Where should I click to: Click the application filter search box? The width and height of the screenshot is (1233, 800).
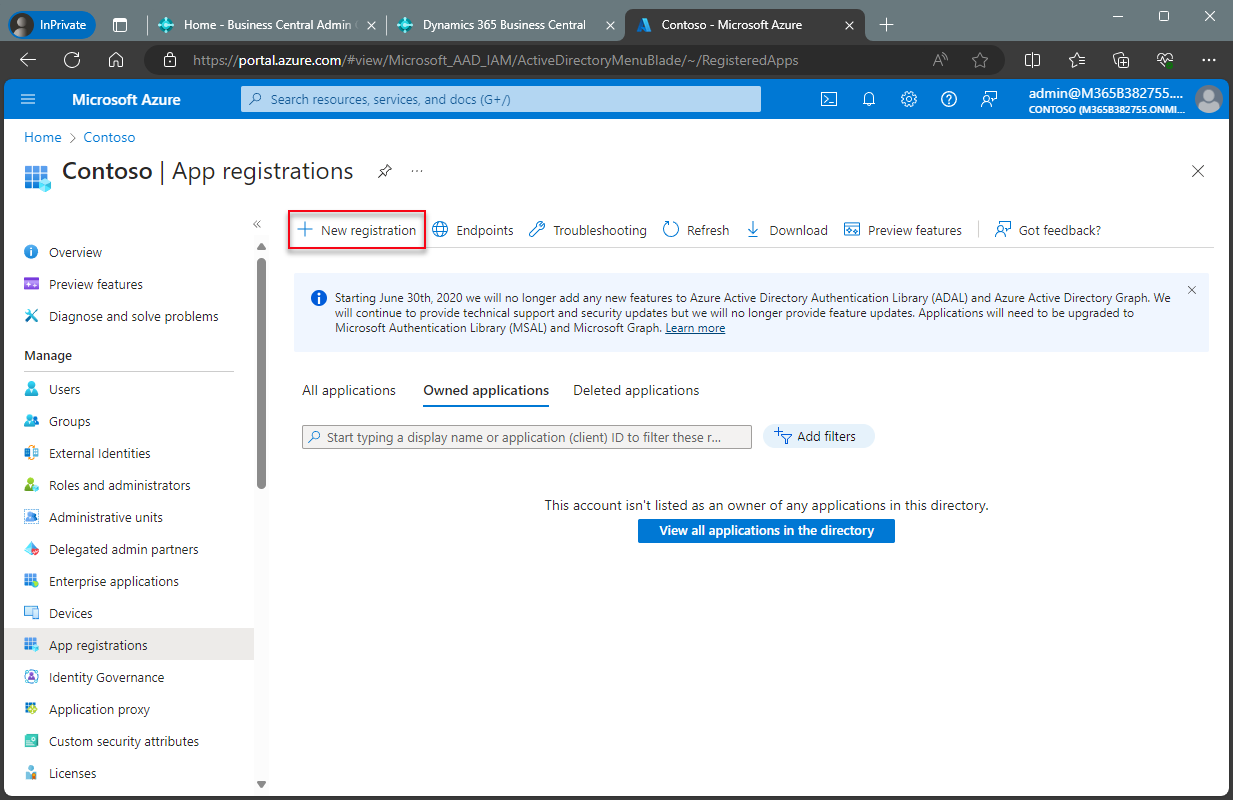point(526,436)
